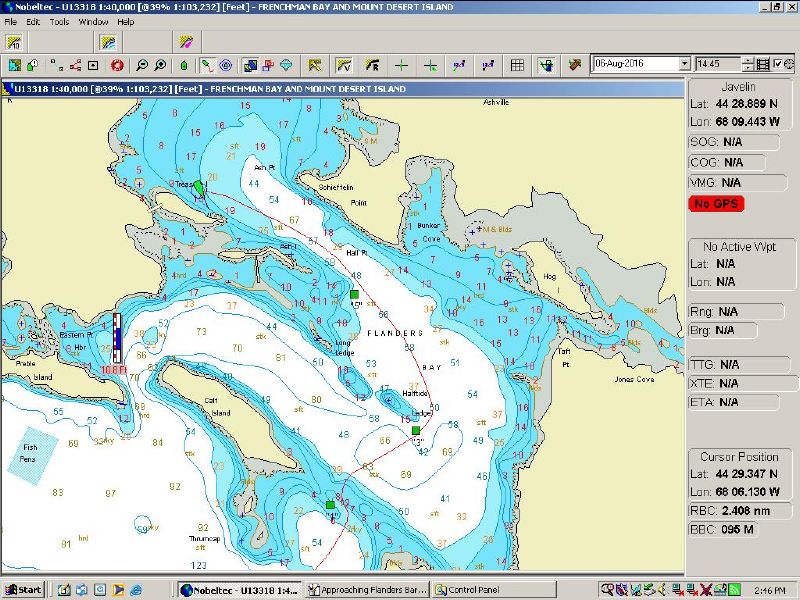Click the clock tool icon on the toolbar
The height and width of the screenshot is (600, 800).
pos(788,67)
